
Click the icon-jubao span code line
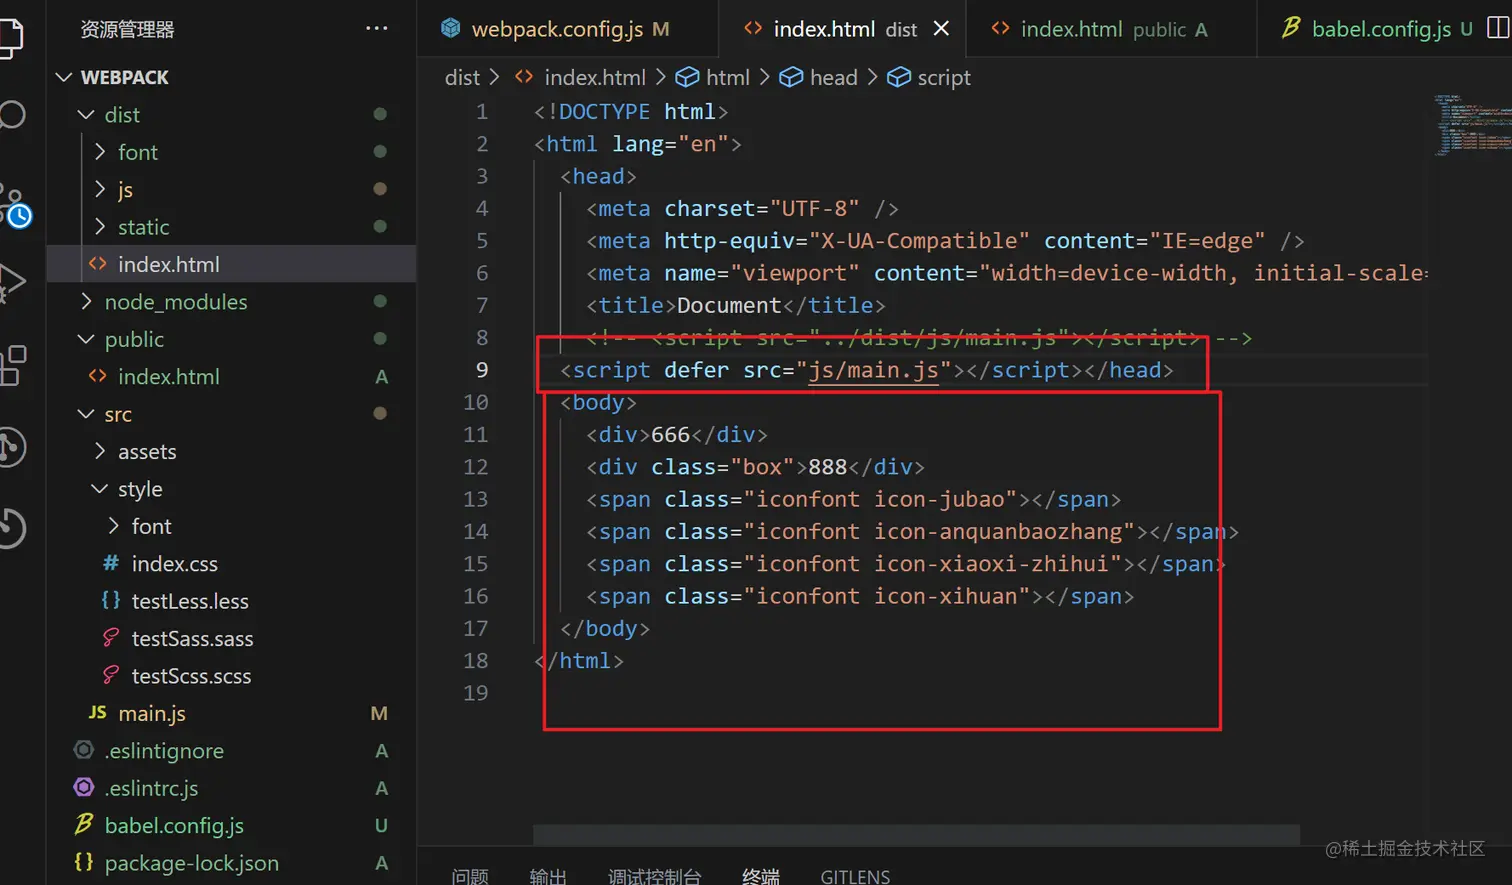tap(853, 499)
